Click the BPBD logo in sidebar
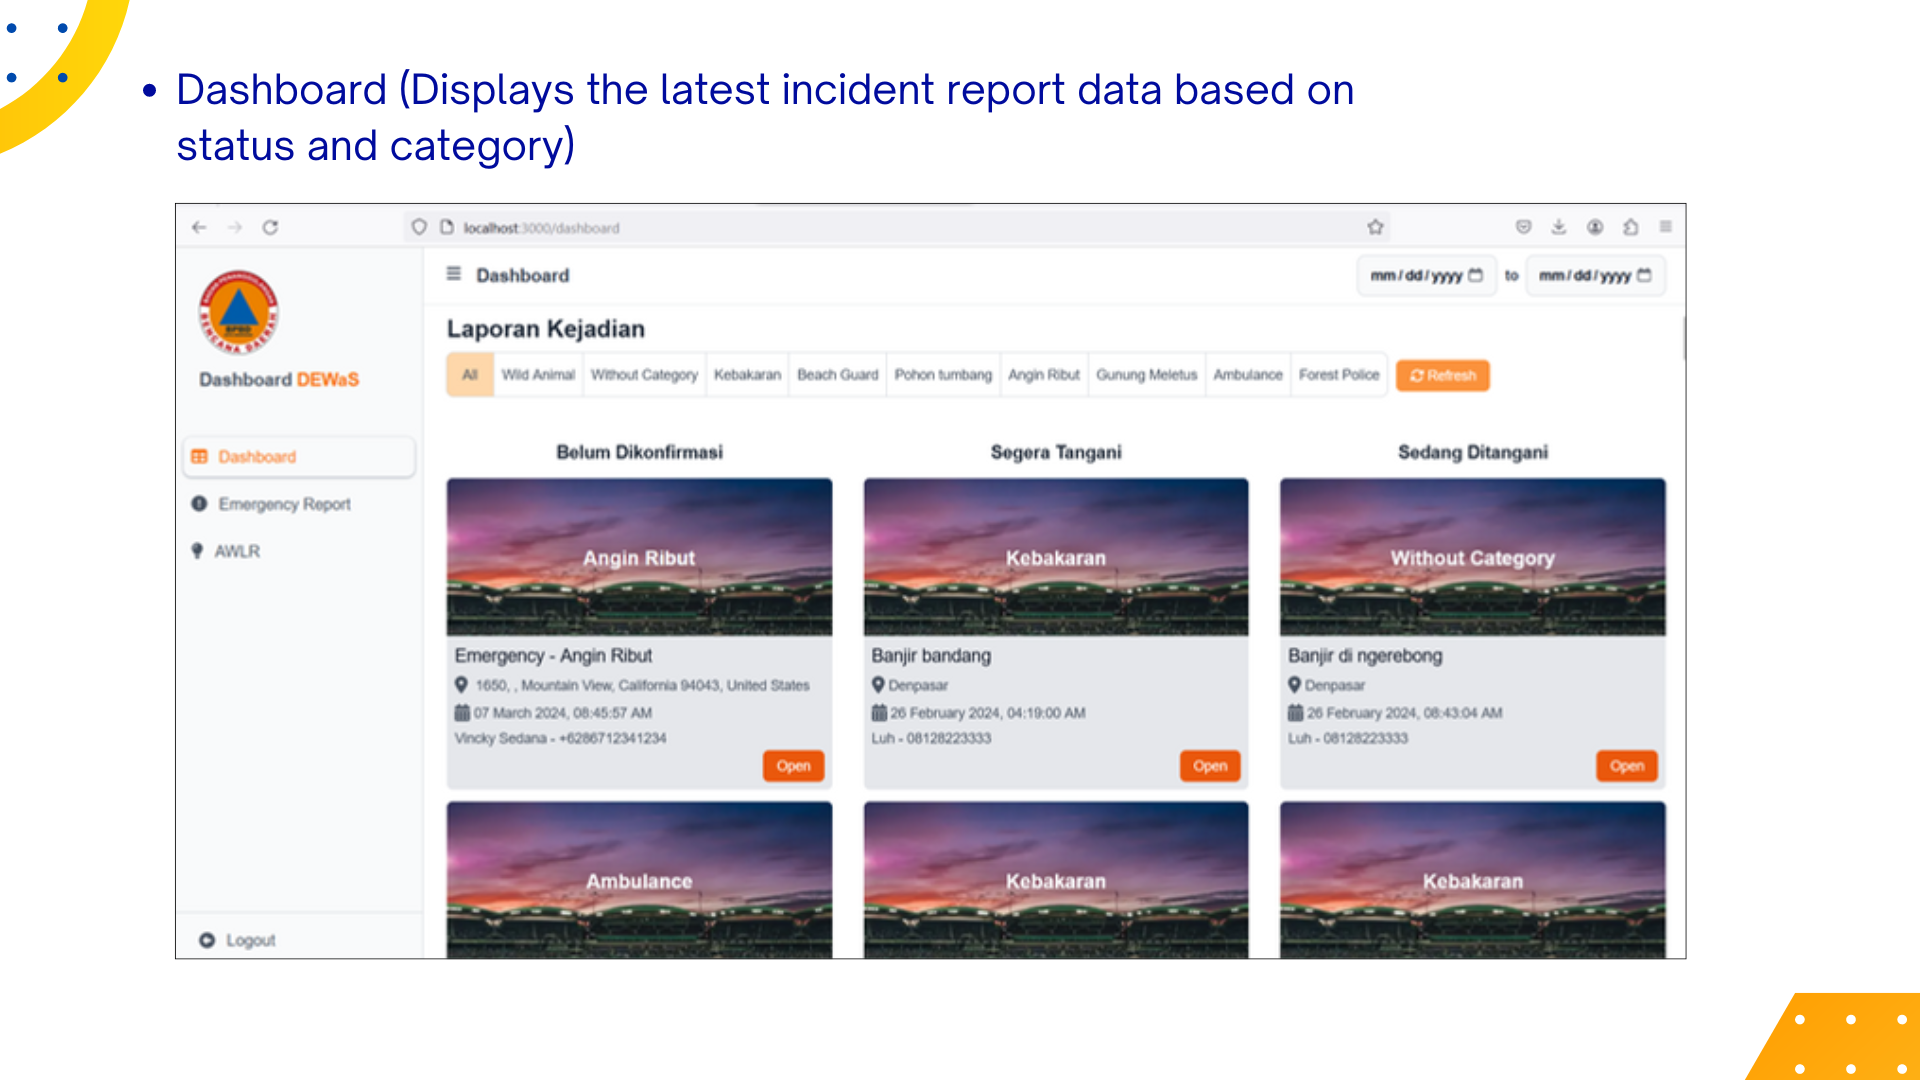The width and height of the screenshot is (1920, 1080). click(x=238, y=312)
